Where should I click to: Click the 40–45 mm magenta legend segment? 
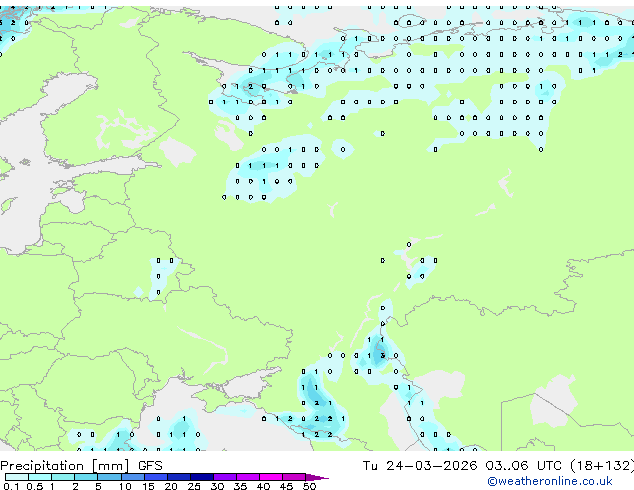click(x=271, y=477)
